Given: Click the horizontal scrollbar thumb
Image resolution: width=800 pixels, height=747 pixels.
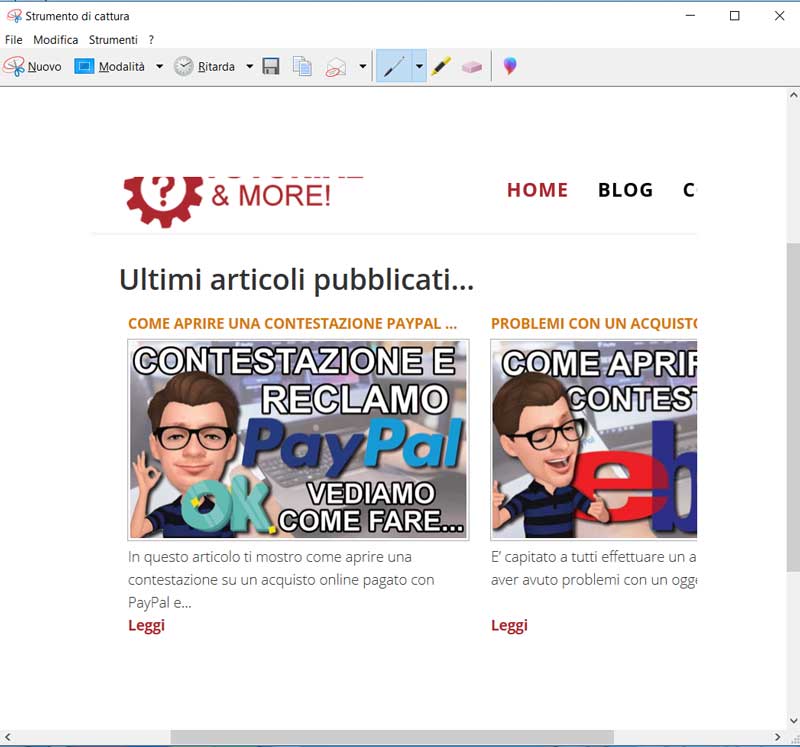Looking at the screenshot, I should click(x=392, y=737).
